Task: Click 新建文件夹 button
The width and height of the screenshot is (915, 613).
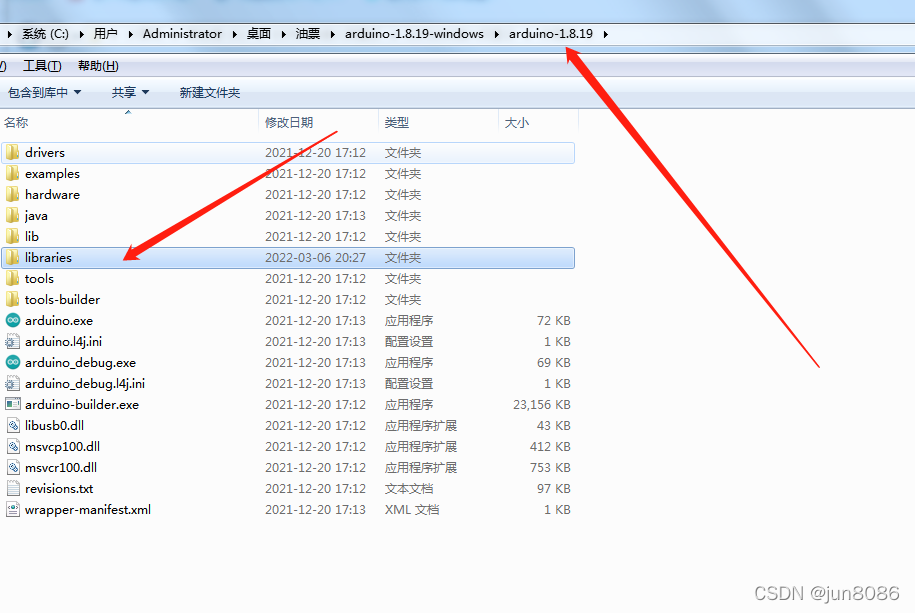Action: point(209,92)
